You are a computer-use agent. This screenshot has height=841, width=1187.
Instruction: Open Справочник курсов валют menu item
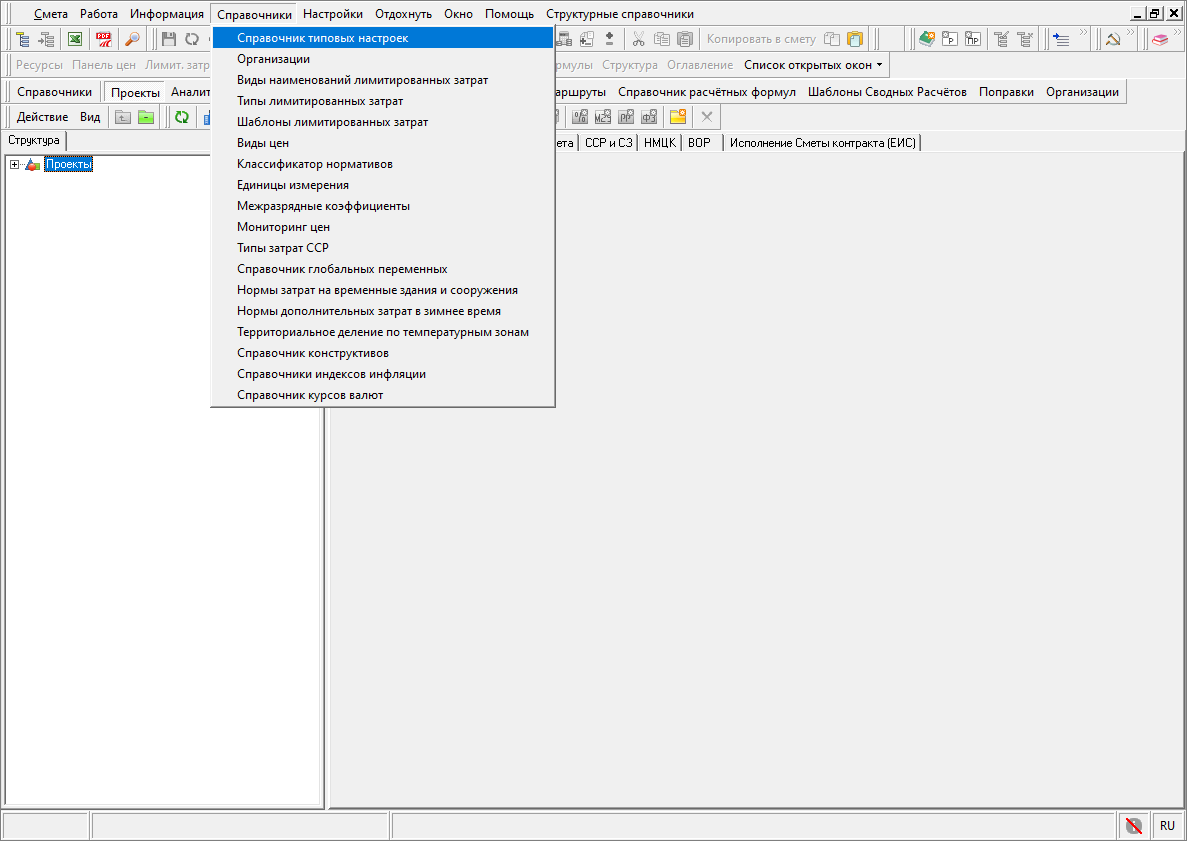click(310, 395)
